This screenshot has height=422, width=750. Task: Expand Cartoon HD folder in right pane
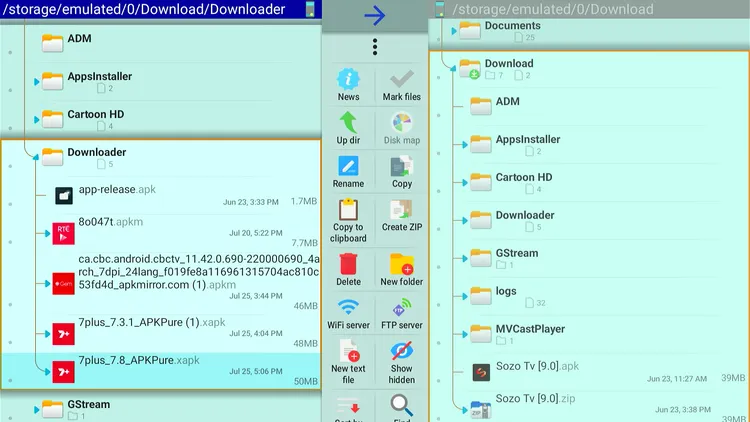click(464, 182)
